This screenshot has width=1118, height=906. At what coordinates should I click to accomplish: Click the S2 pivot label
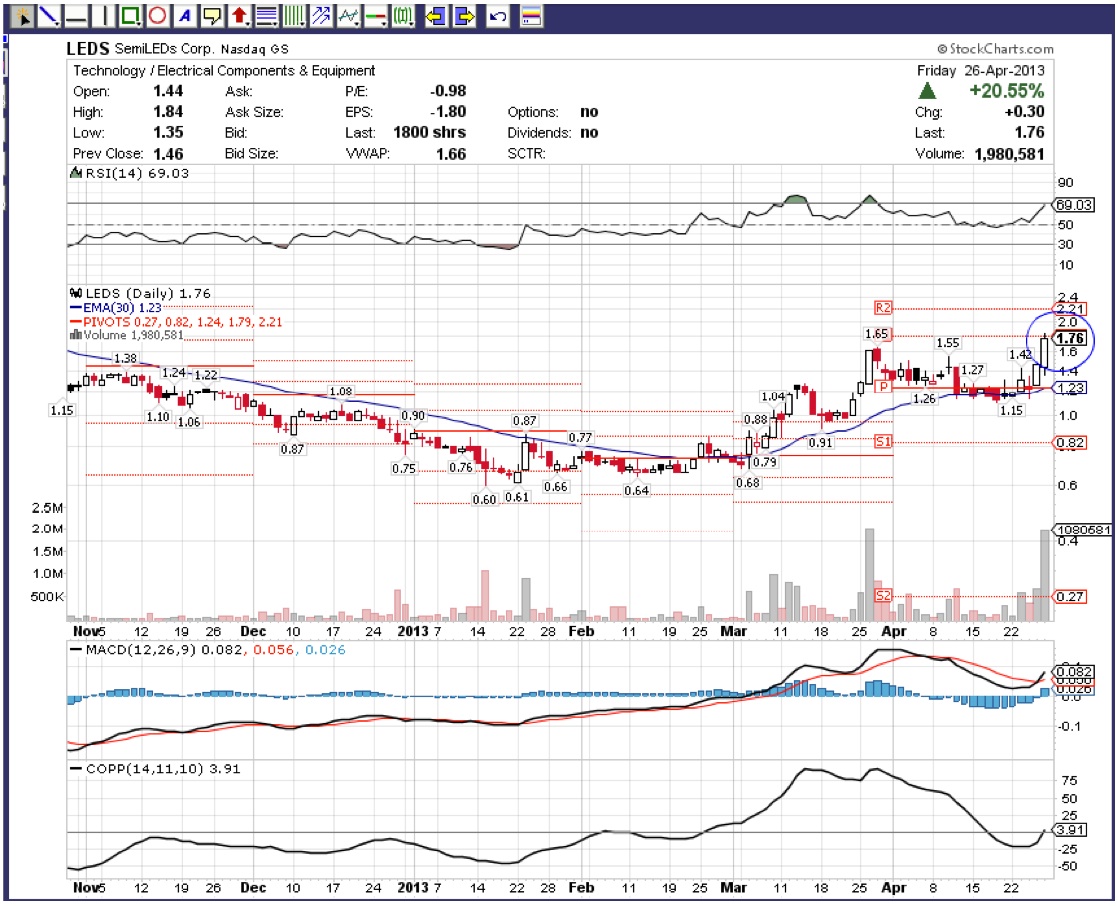pos(883,595)
